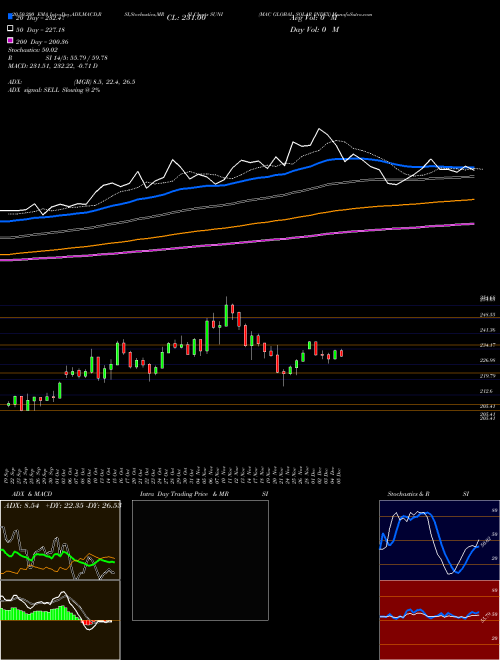Click the 'SI 14/3: 55.79 / 59.78' value
The width and height of the screenshot is (500, 660).
[77, 58]
